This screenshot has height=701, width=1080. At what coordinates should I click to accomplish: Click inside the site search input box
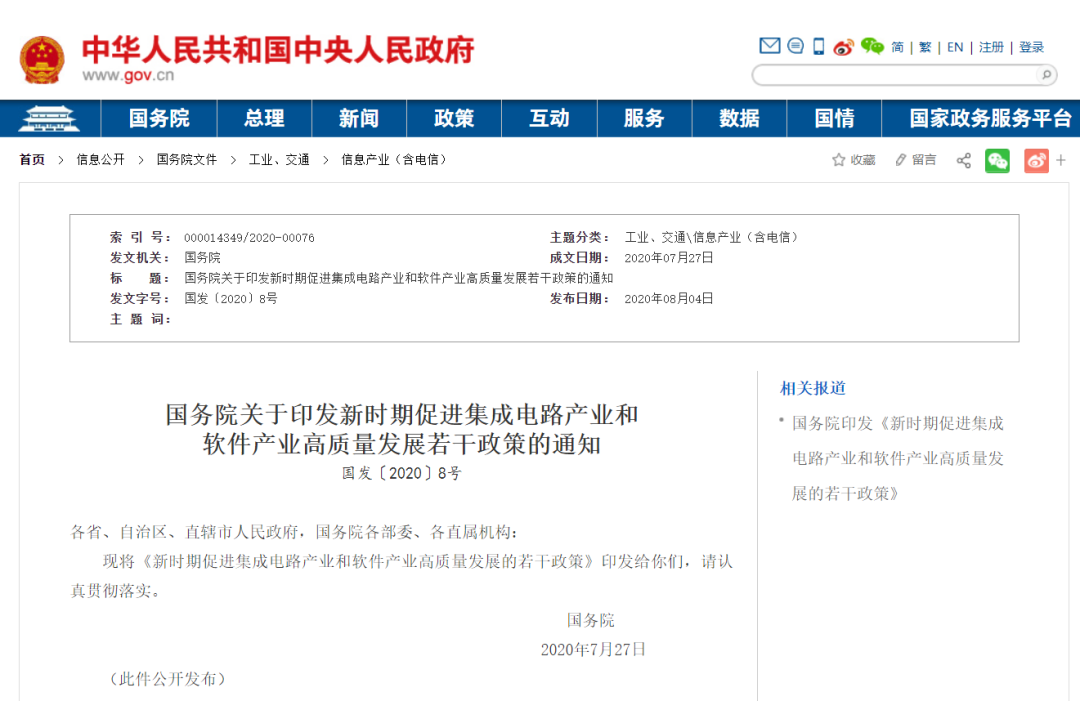point(893,75)
